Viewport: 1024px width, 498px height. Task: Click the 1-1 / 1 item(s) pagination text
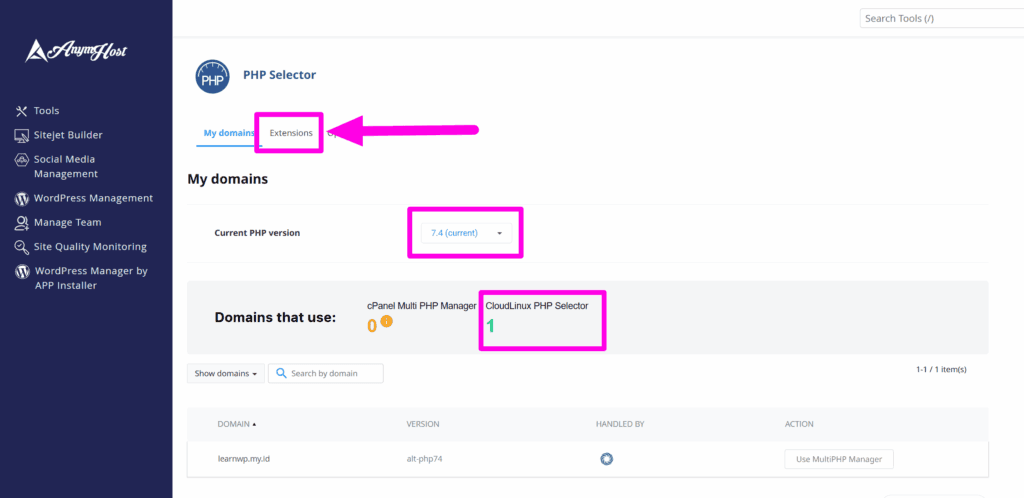pos(941,369)
